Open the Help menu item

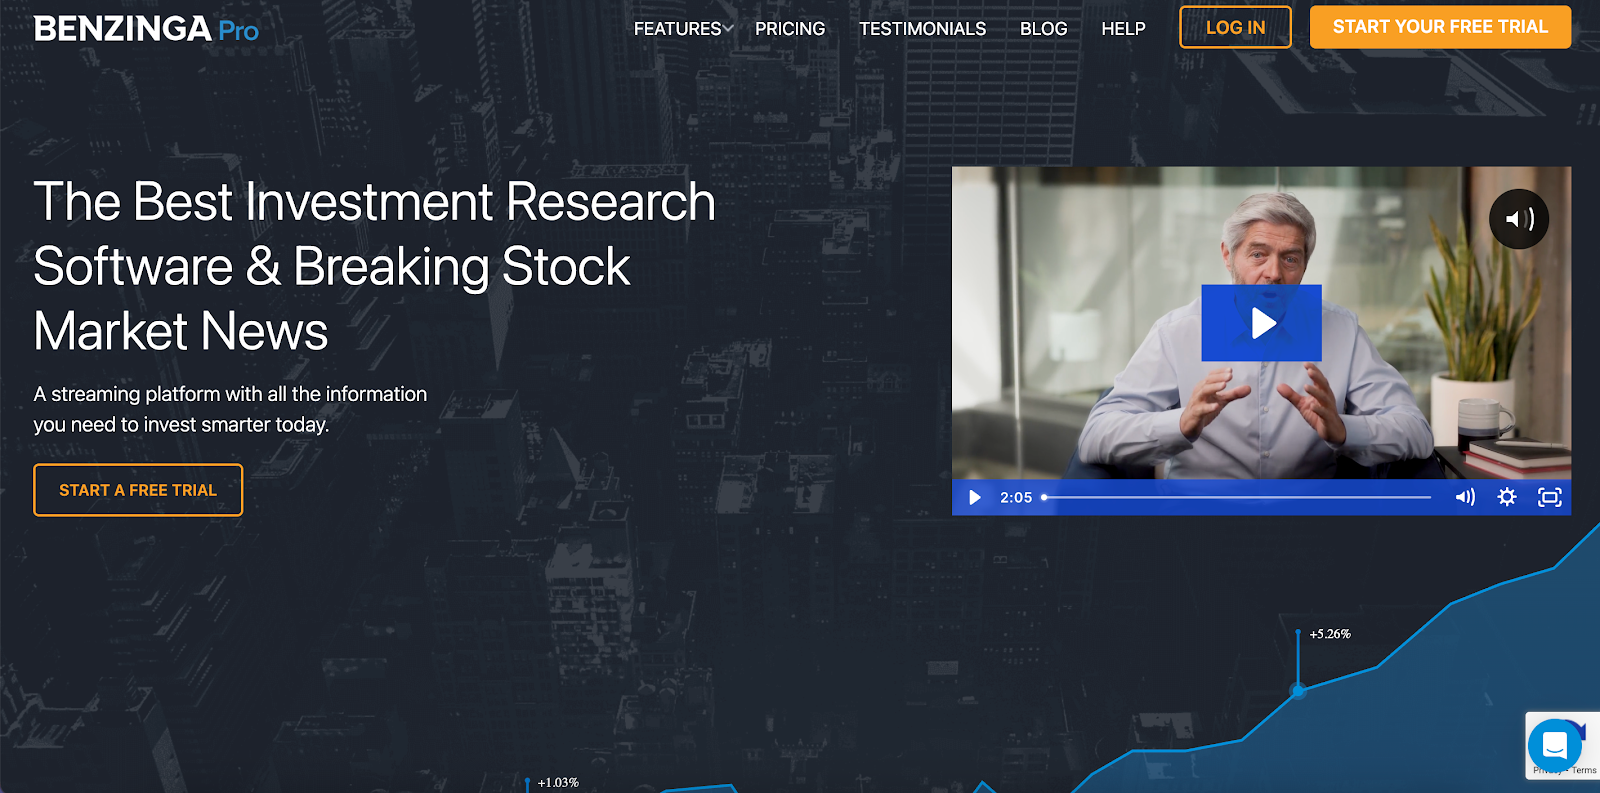(1123, 29)
